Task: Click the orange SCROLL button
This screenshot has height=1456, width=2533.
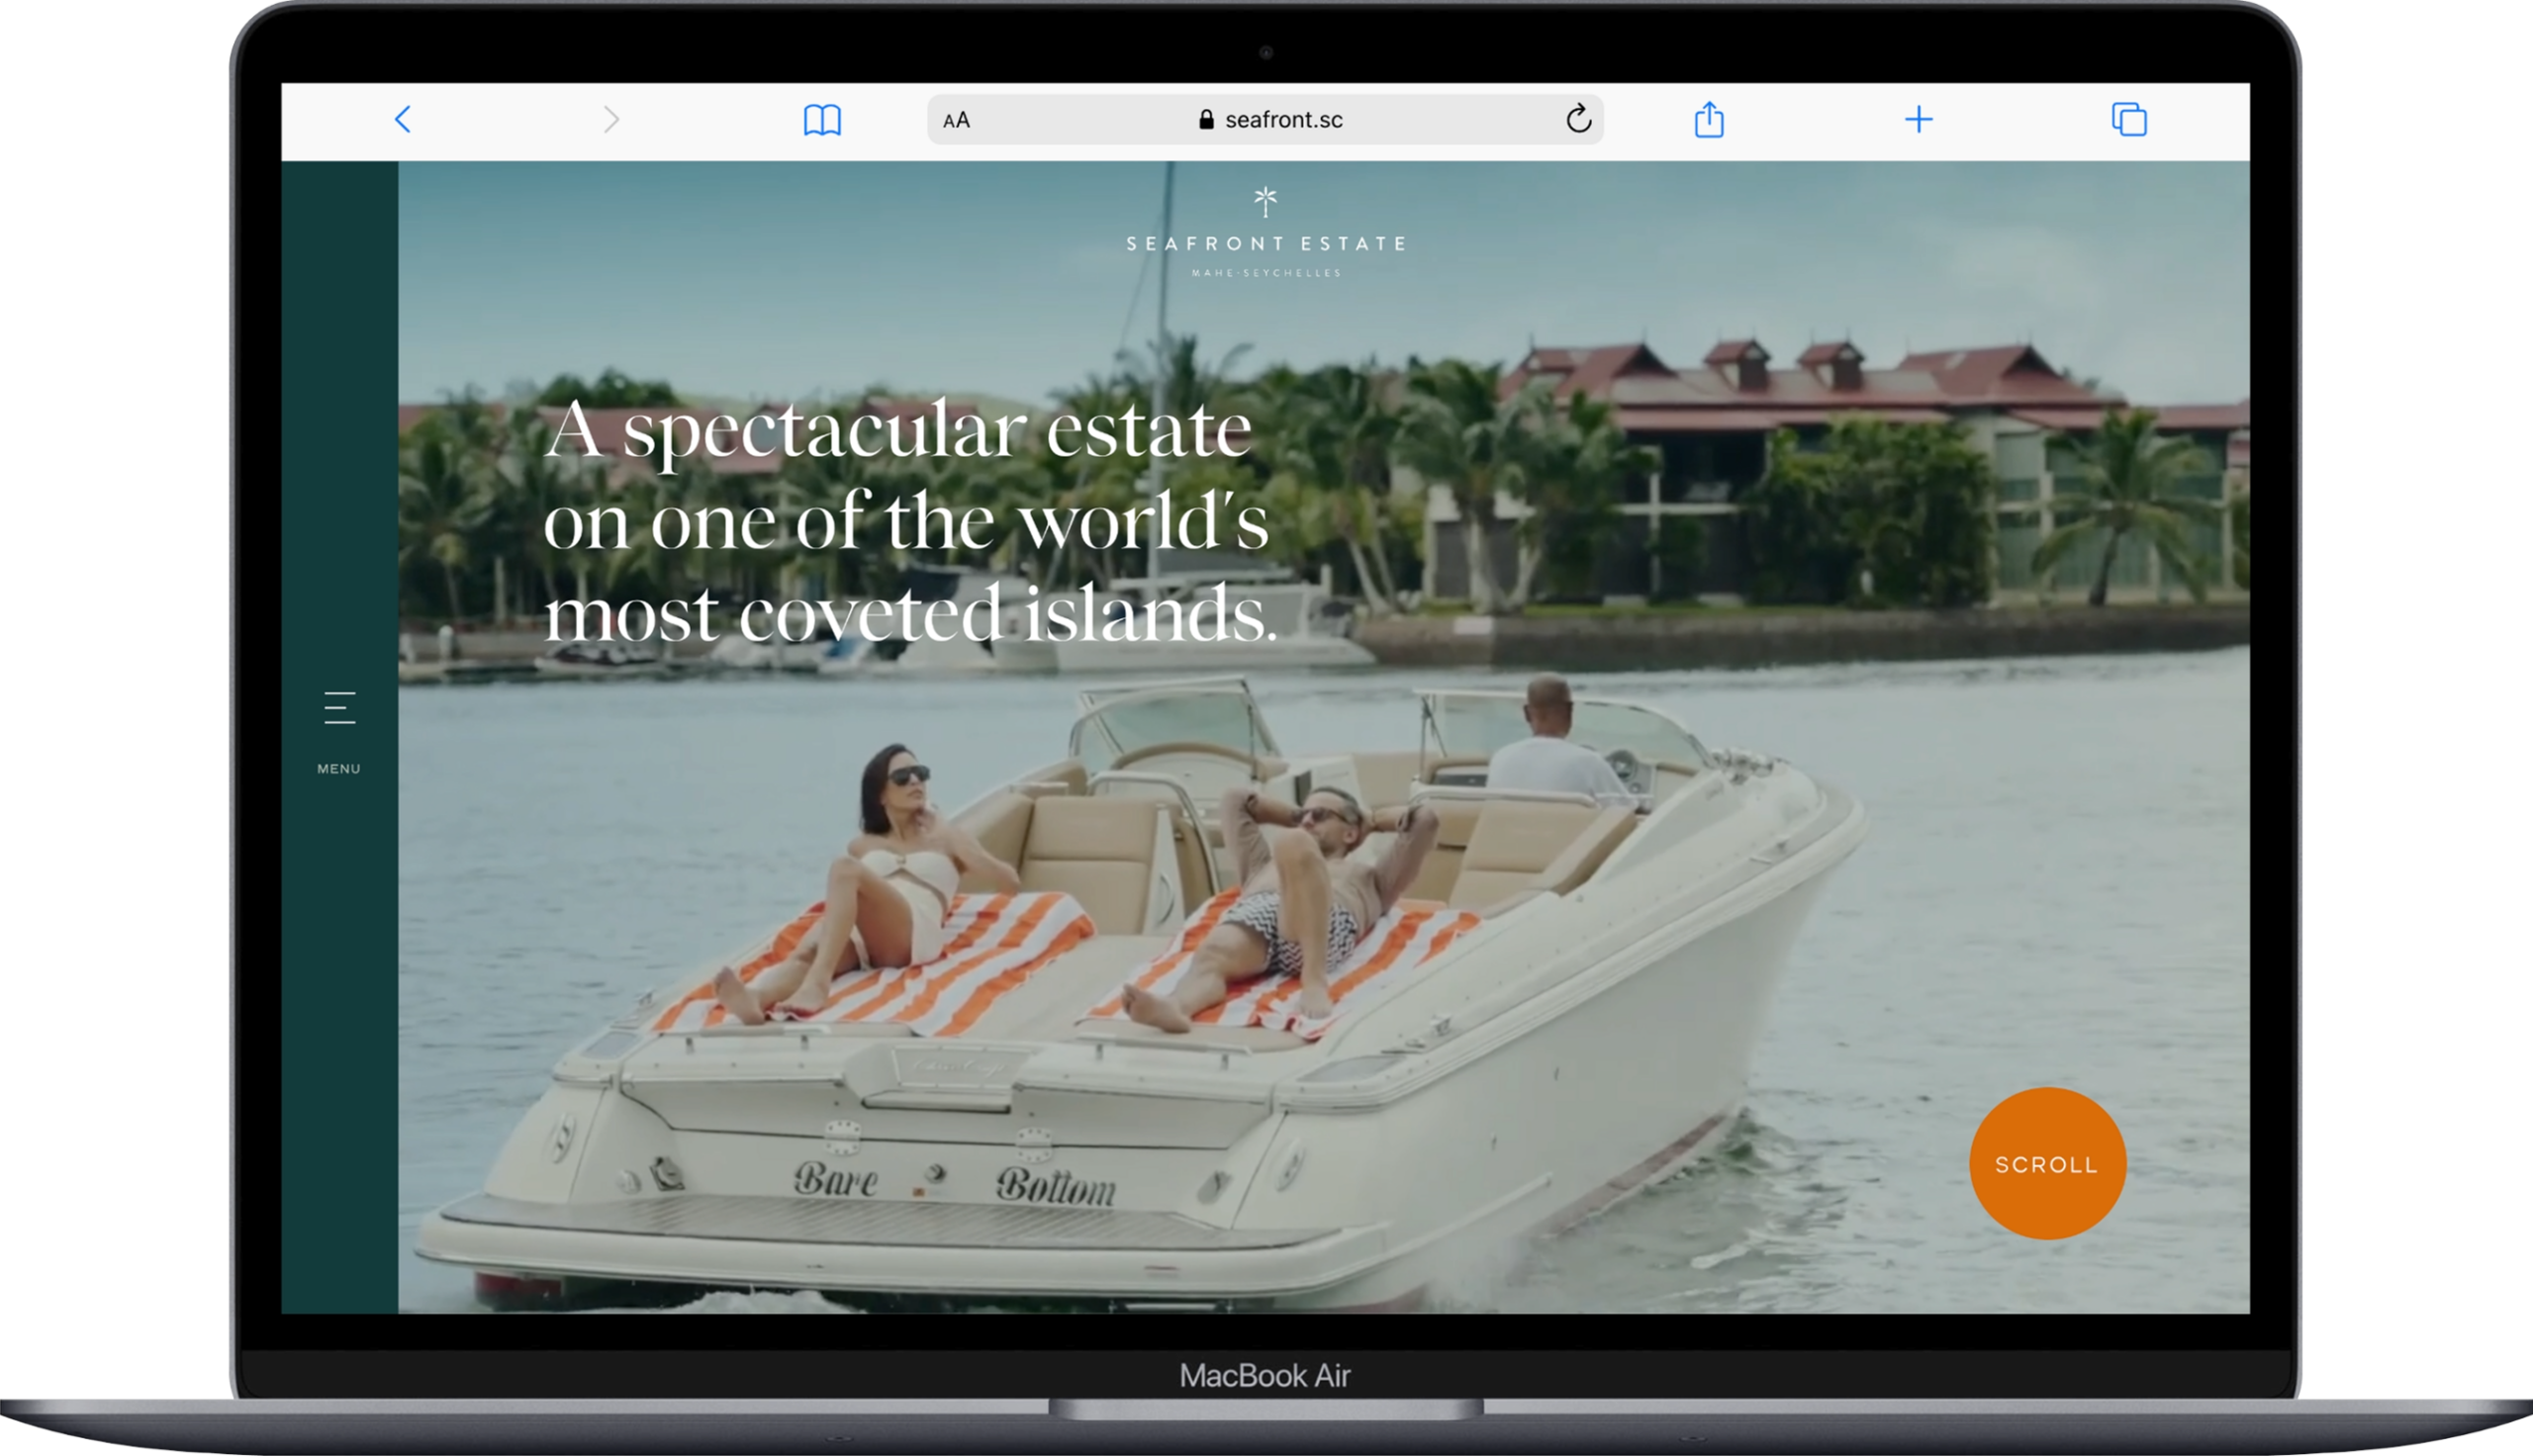Action: 2047,1164
